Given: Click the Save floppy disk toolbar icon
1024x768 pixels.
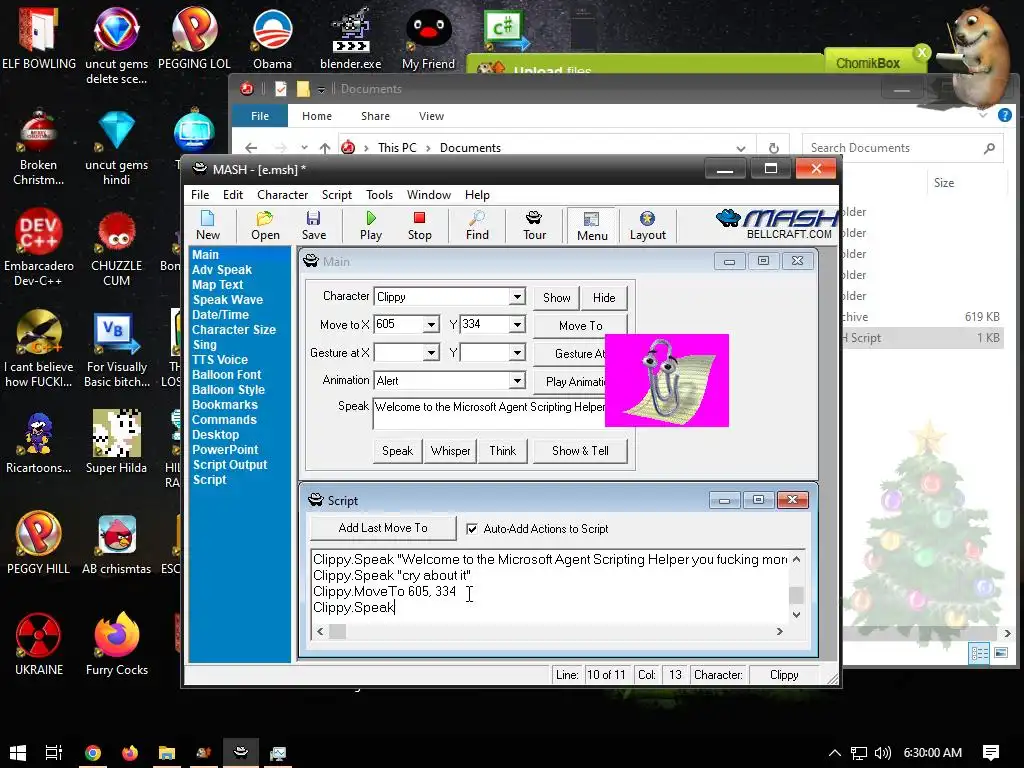Looking at the screenshot, I should tap(313, 225).
